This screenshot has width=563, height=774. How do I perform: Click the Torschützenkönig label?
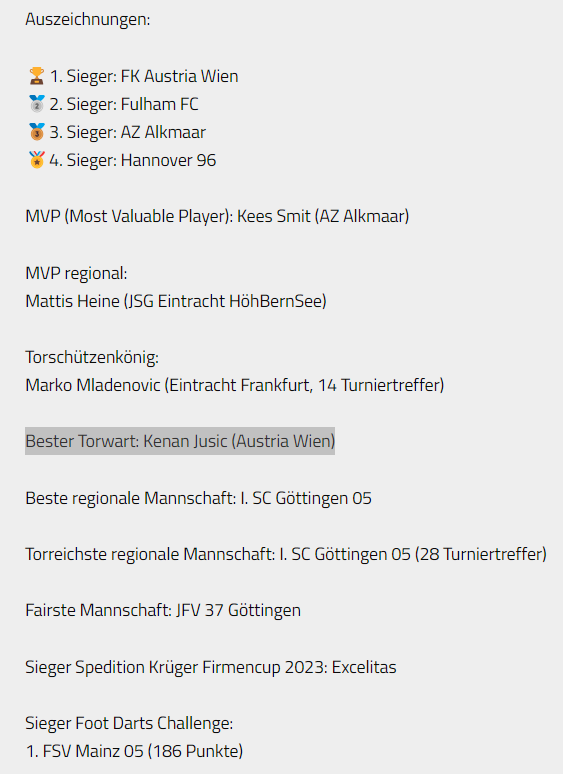pyautogui.click(x=92, y=357)
